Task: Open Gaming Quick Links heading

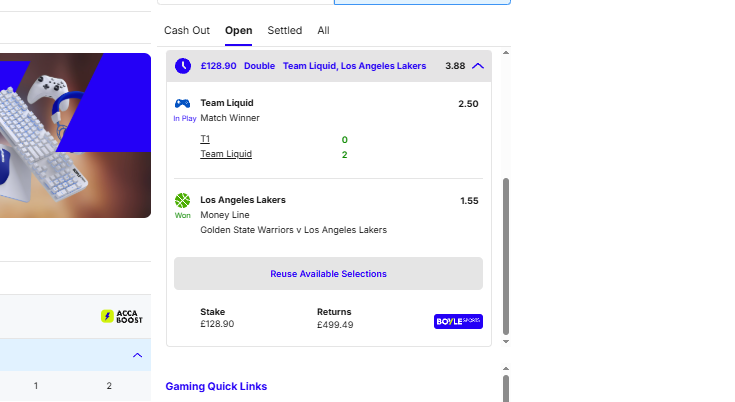Action: coord(216,387)
